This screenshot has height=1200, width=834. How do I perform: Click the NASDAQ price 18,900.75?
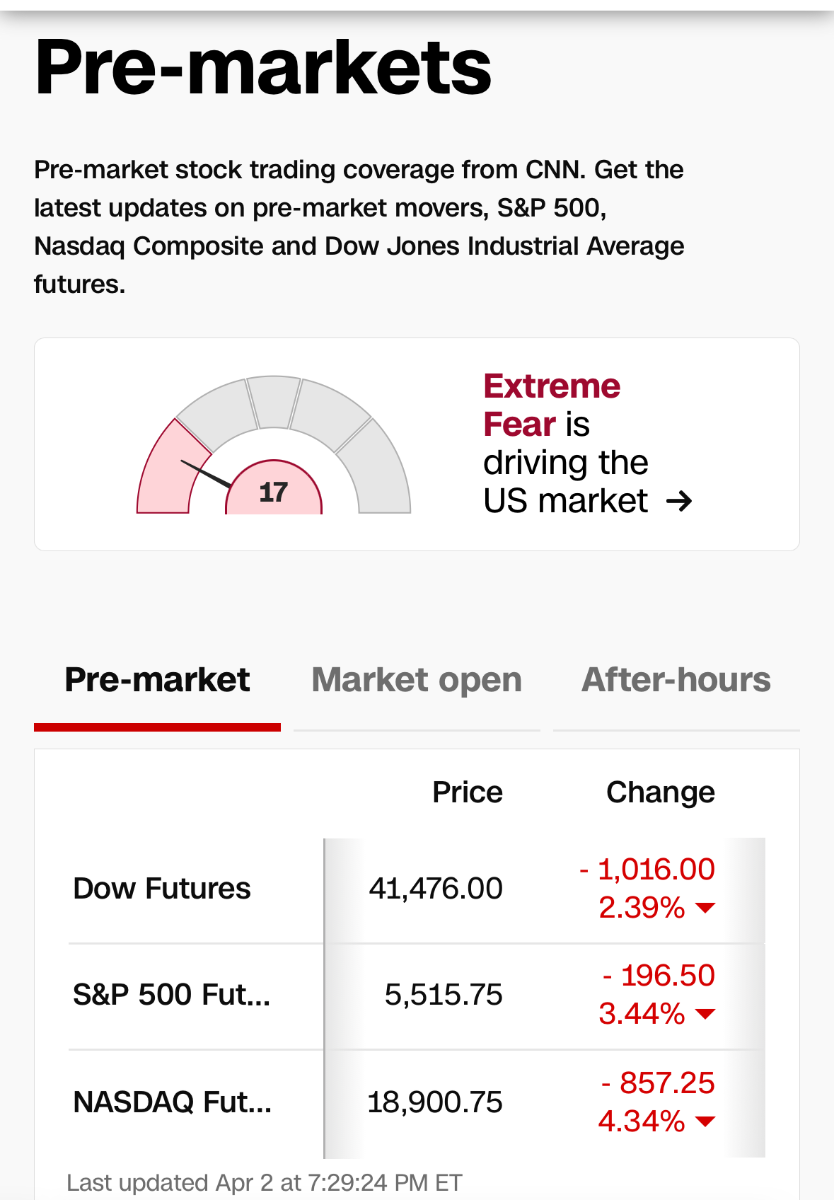point(435,1102)
